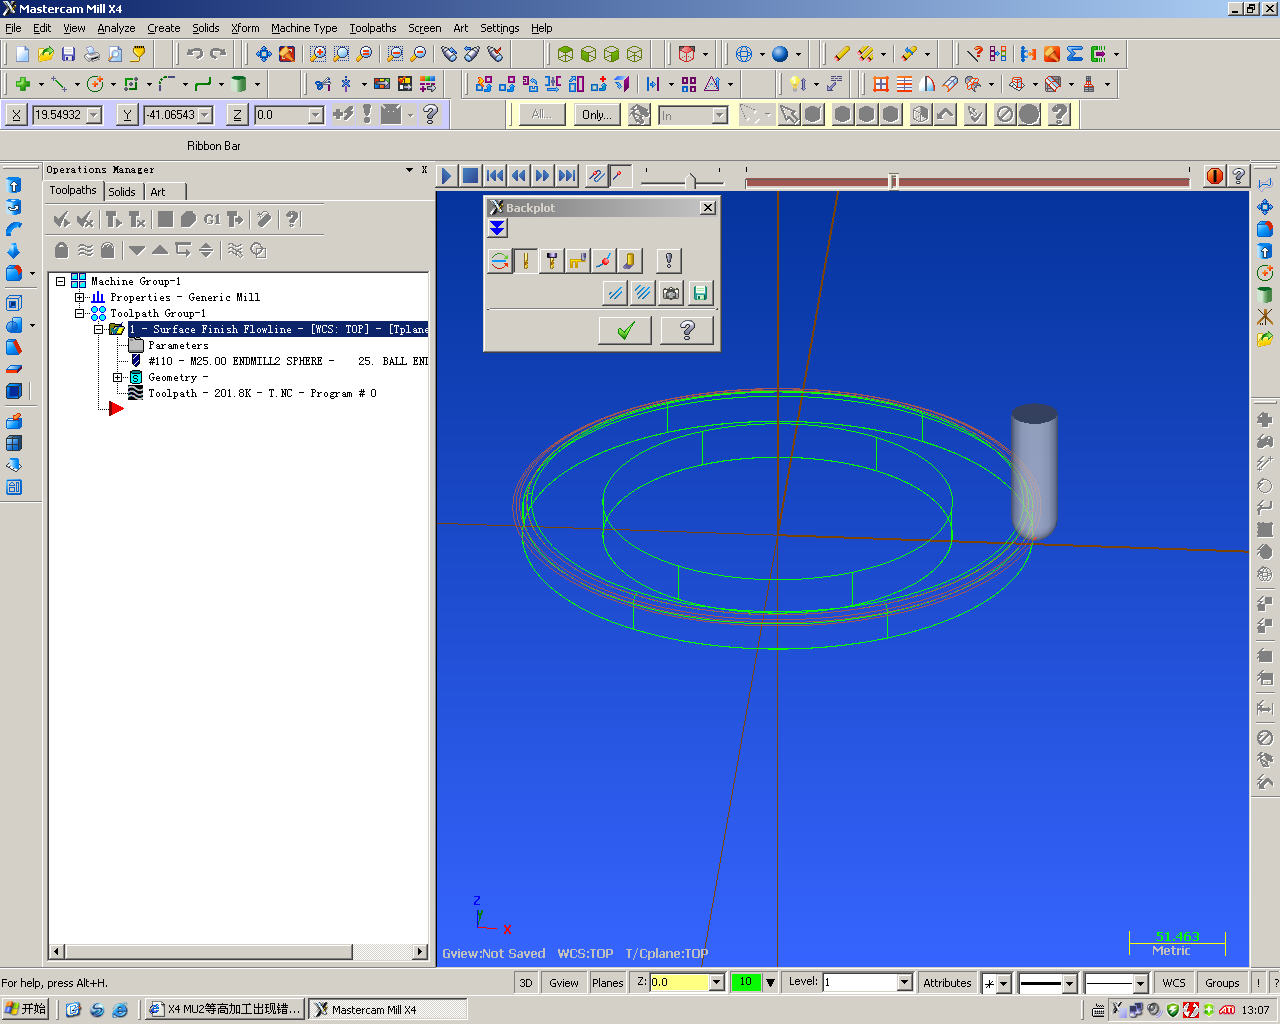Viewport: 1280px width, 1024px height.
Task: Create a new file with the blank page icon
Action: [x=22, y=54]
